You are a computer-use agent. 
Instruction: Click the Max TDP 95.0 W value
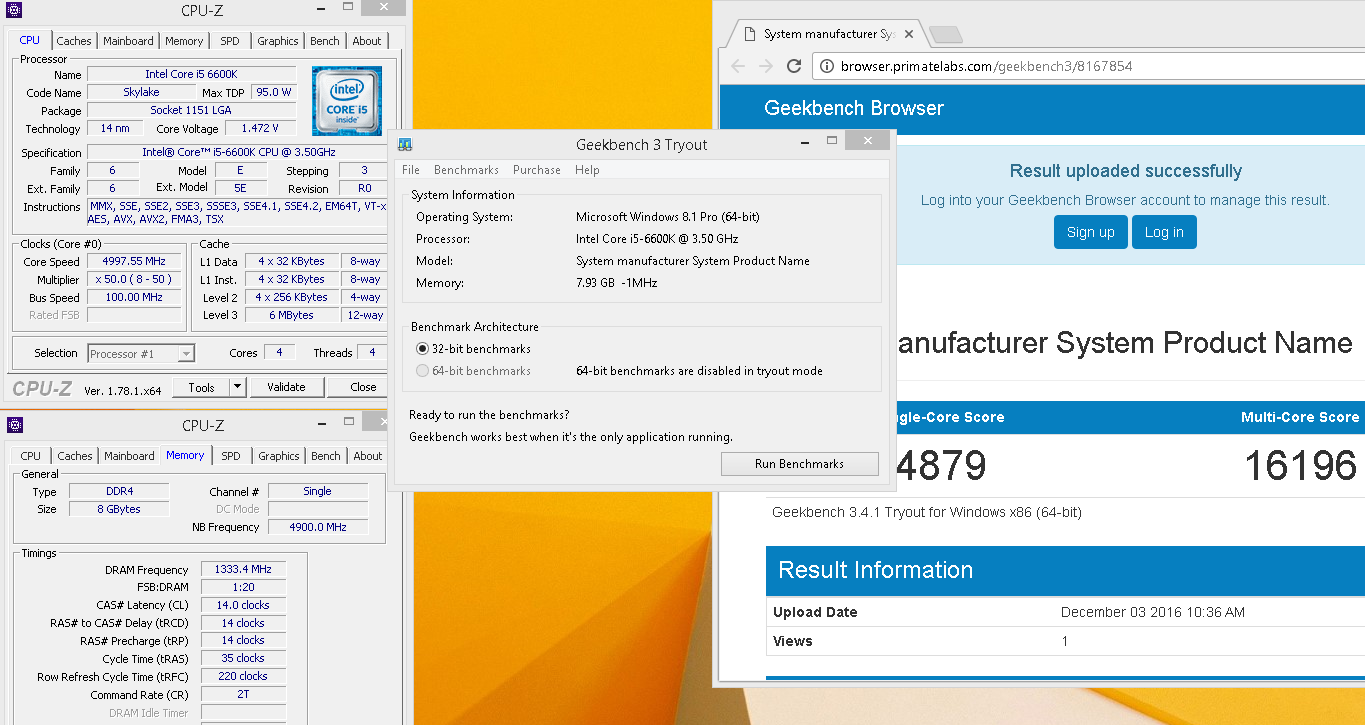click(x=273, y=92)
